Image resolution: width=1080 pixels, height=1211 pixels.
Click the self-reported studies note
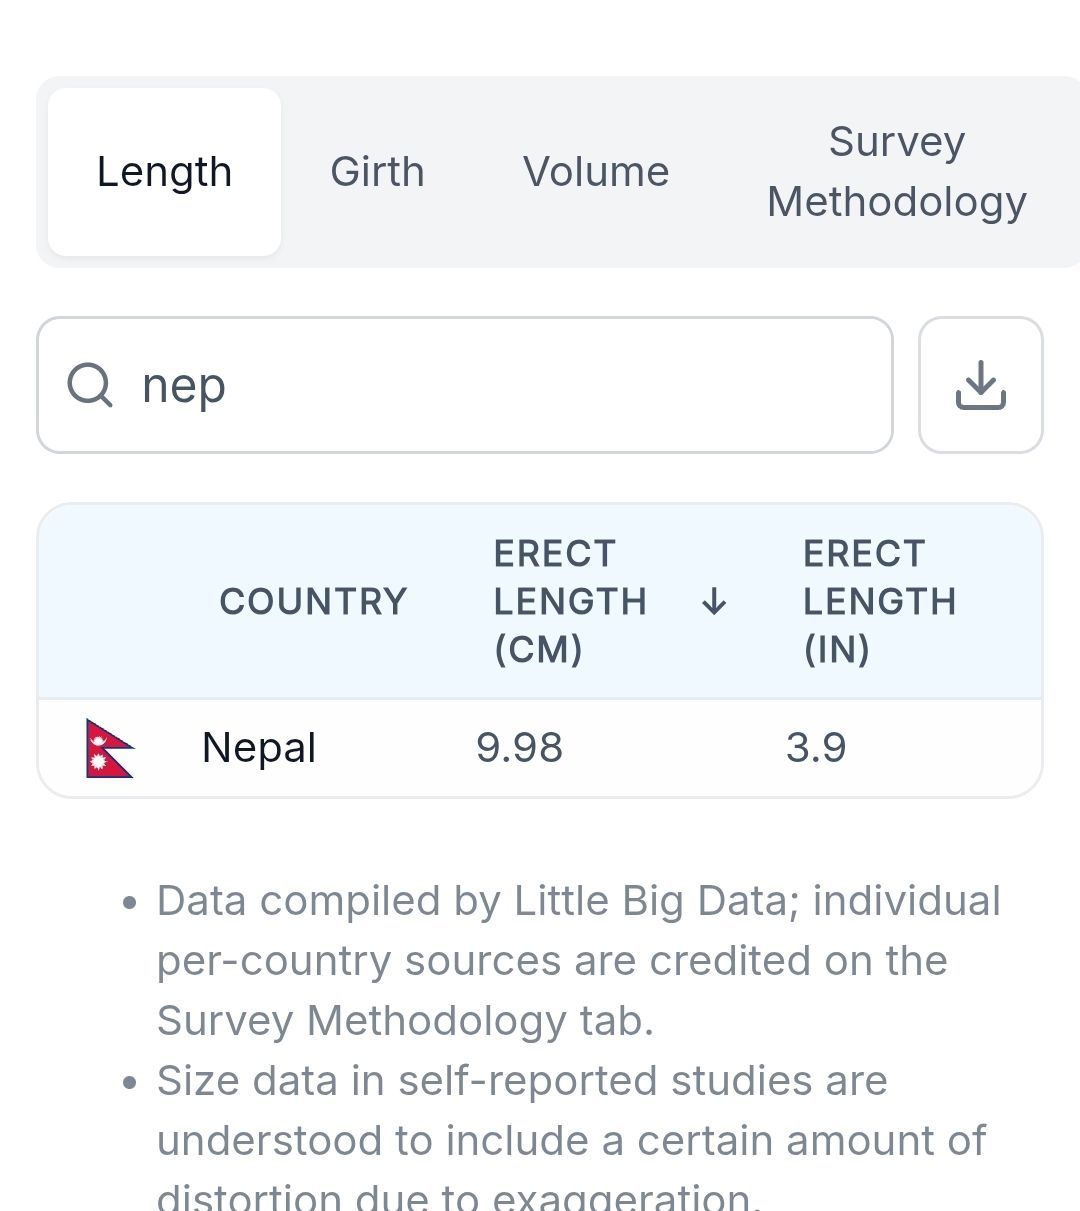tap(522, 1081)
